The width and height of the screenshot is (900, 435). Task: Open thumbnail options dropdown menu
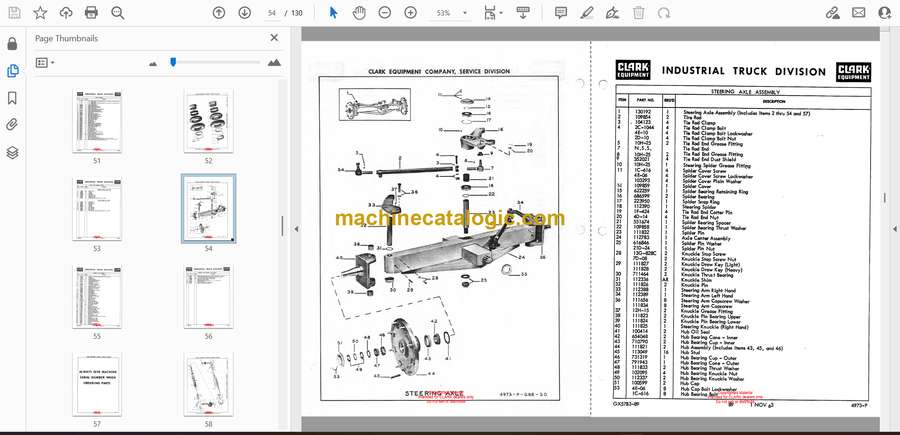(x=45, y=63)
